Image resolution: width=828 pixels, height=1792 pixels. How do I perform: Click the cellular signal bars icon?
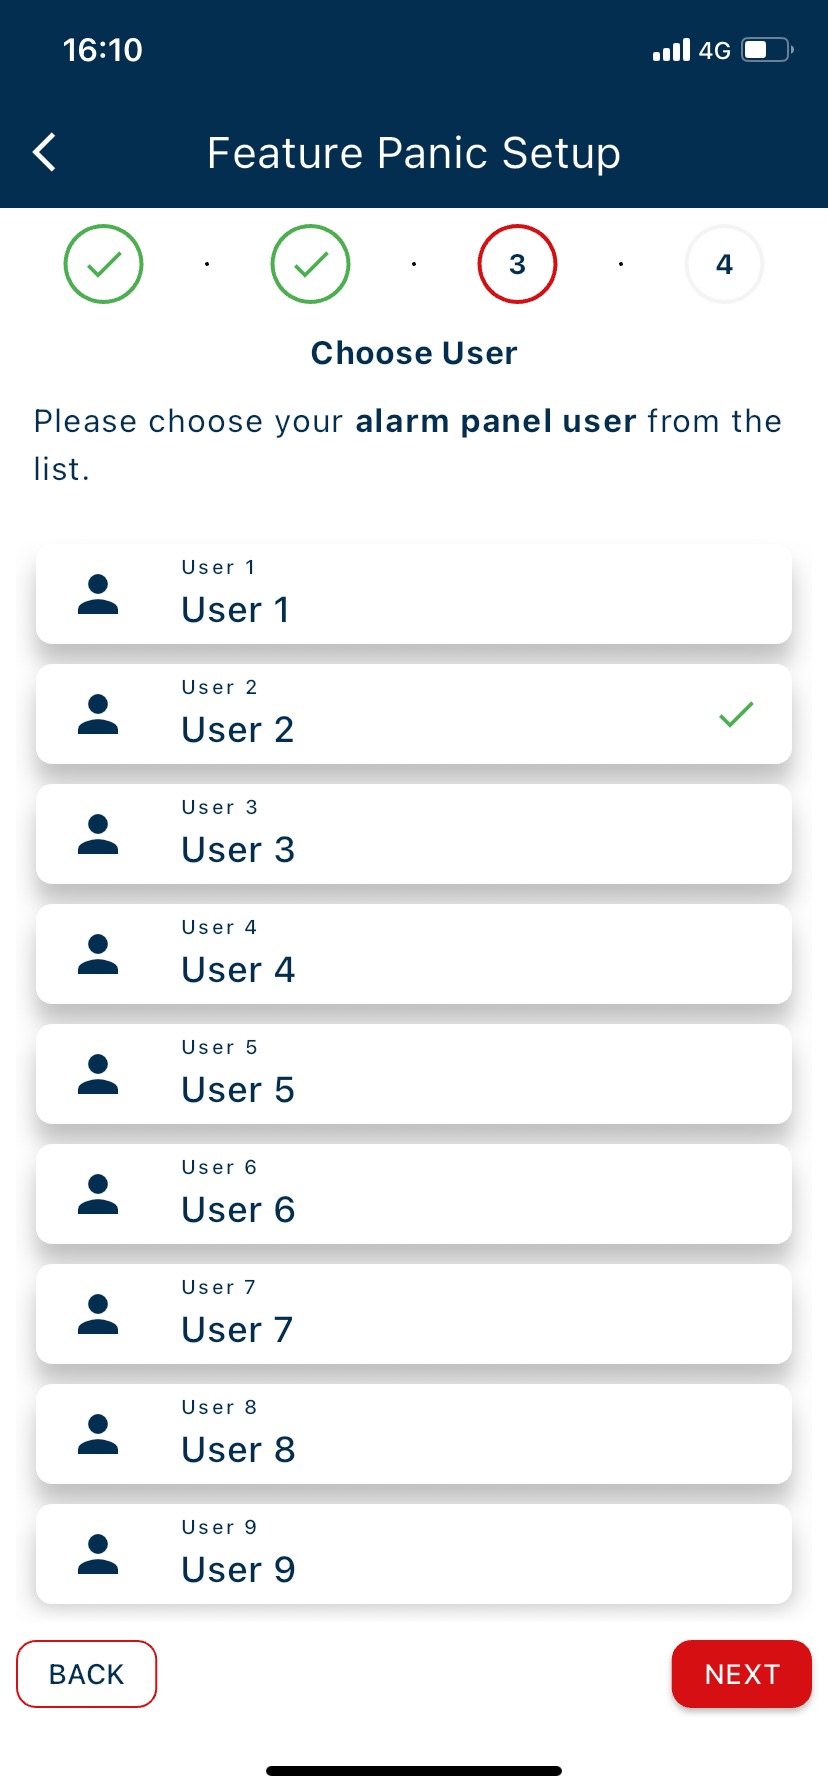point(671,50)
